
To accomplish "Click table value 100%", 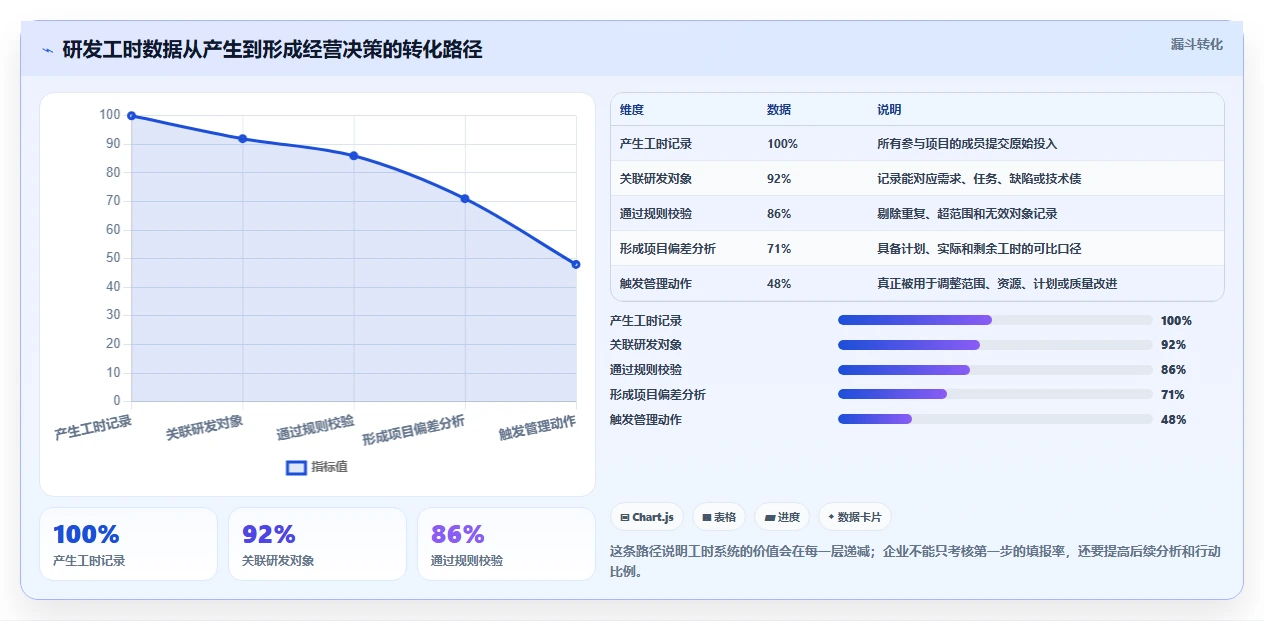I will (x=782, y=144).
